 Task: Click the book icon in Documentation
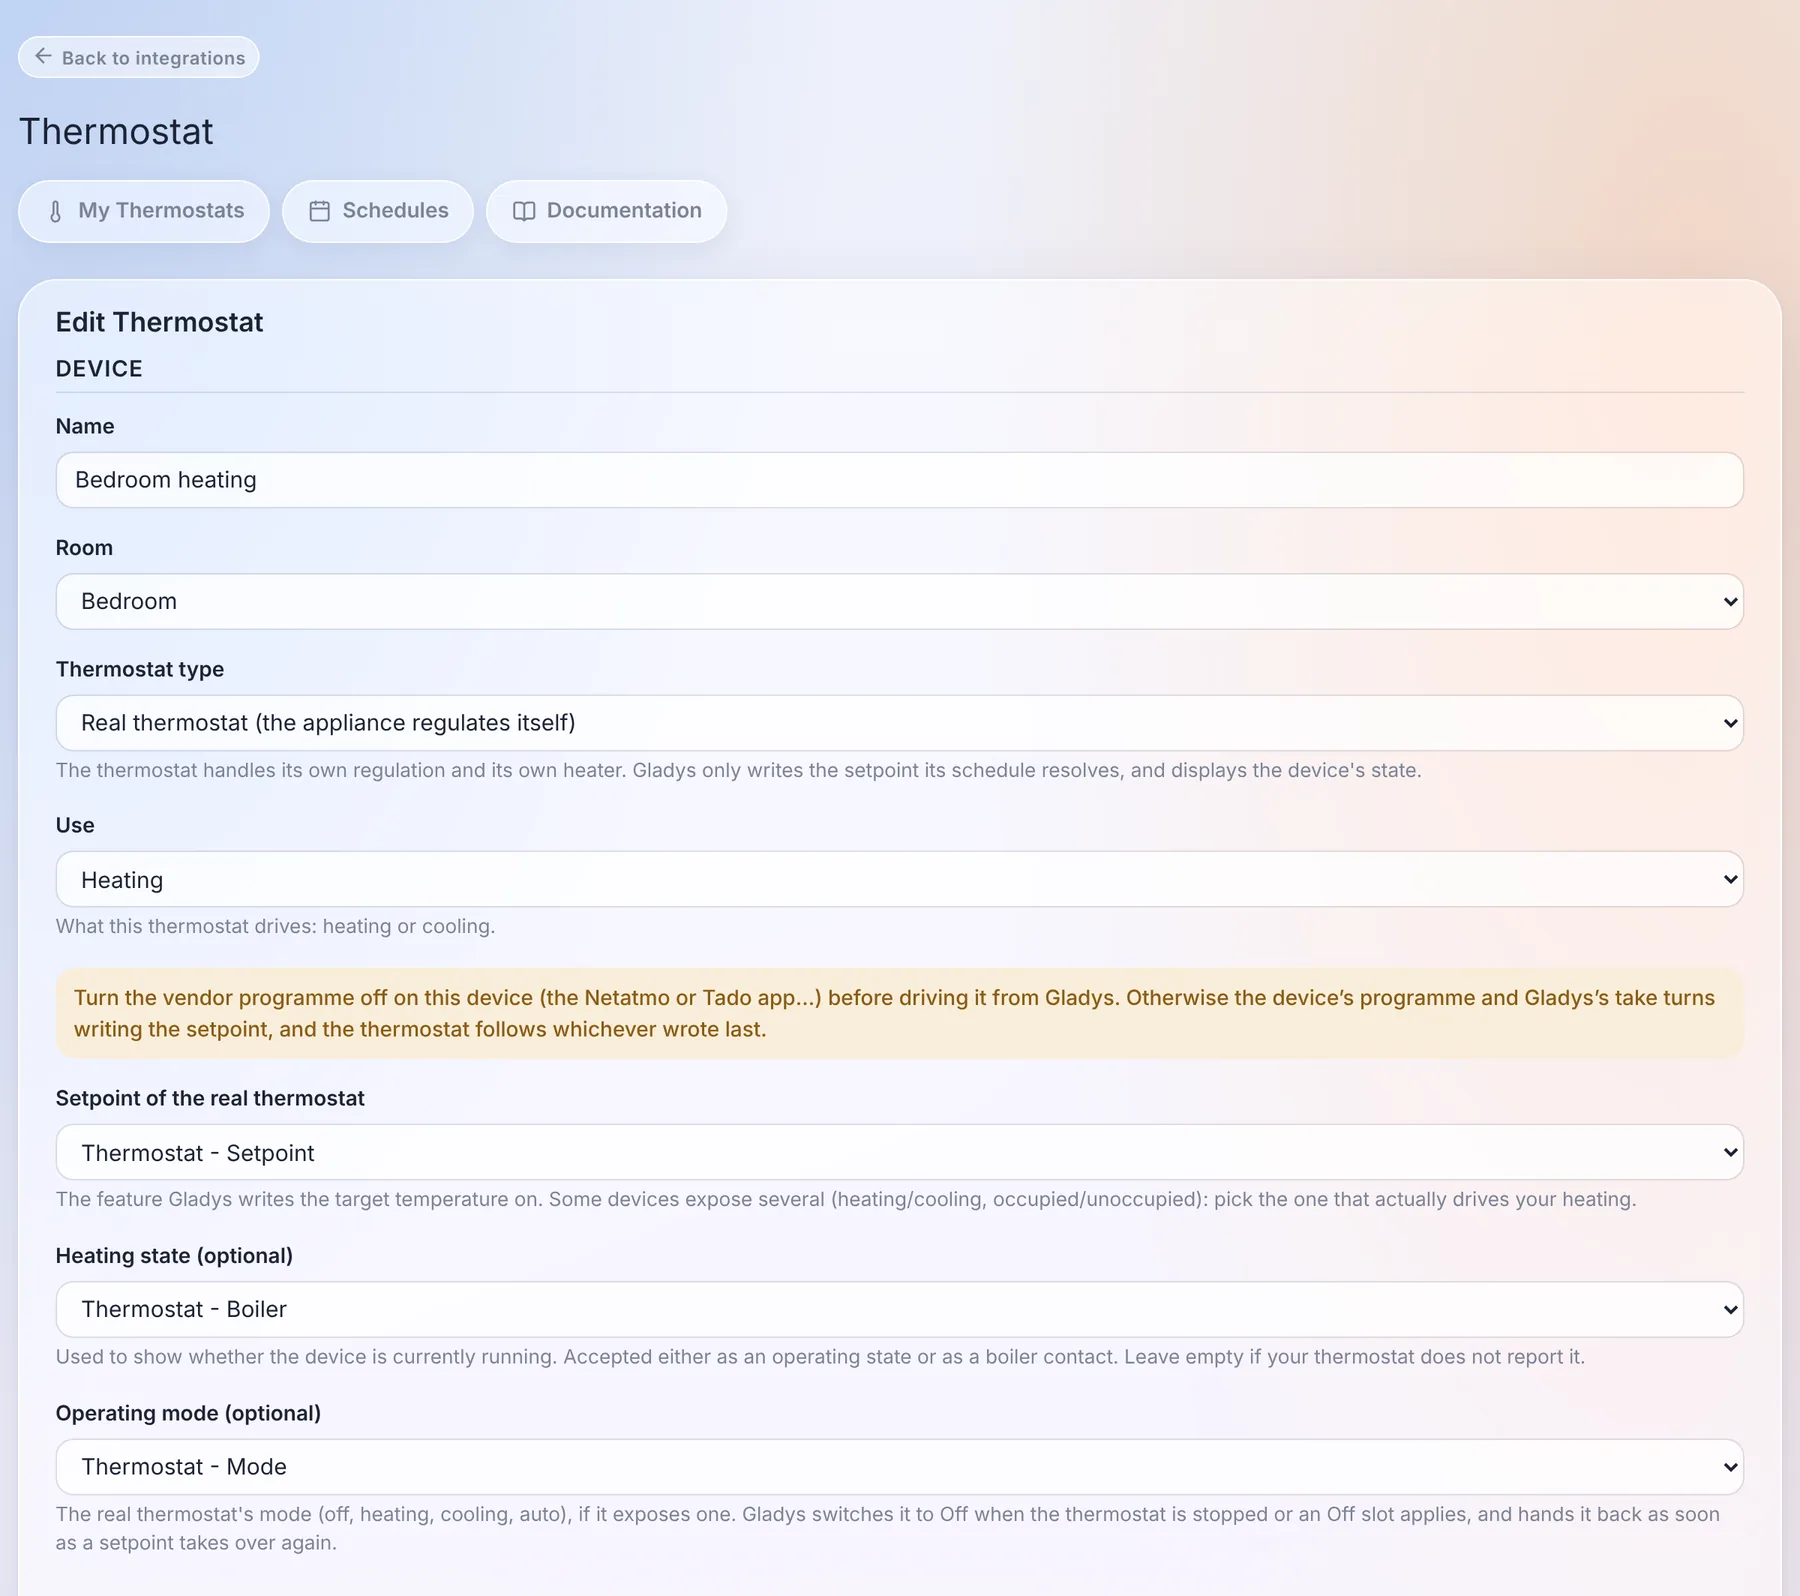pyautogui.click(x=524, y=211)
